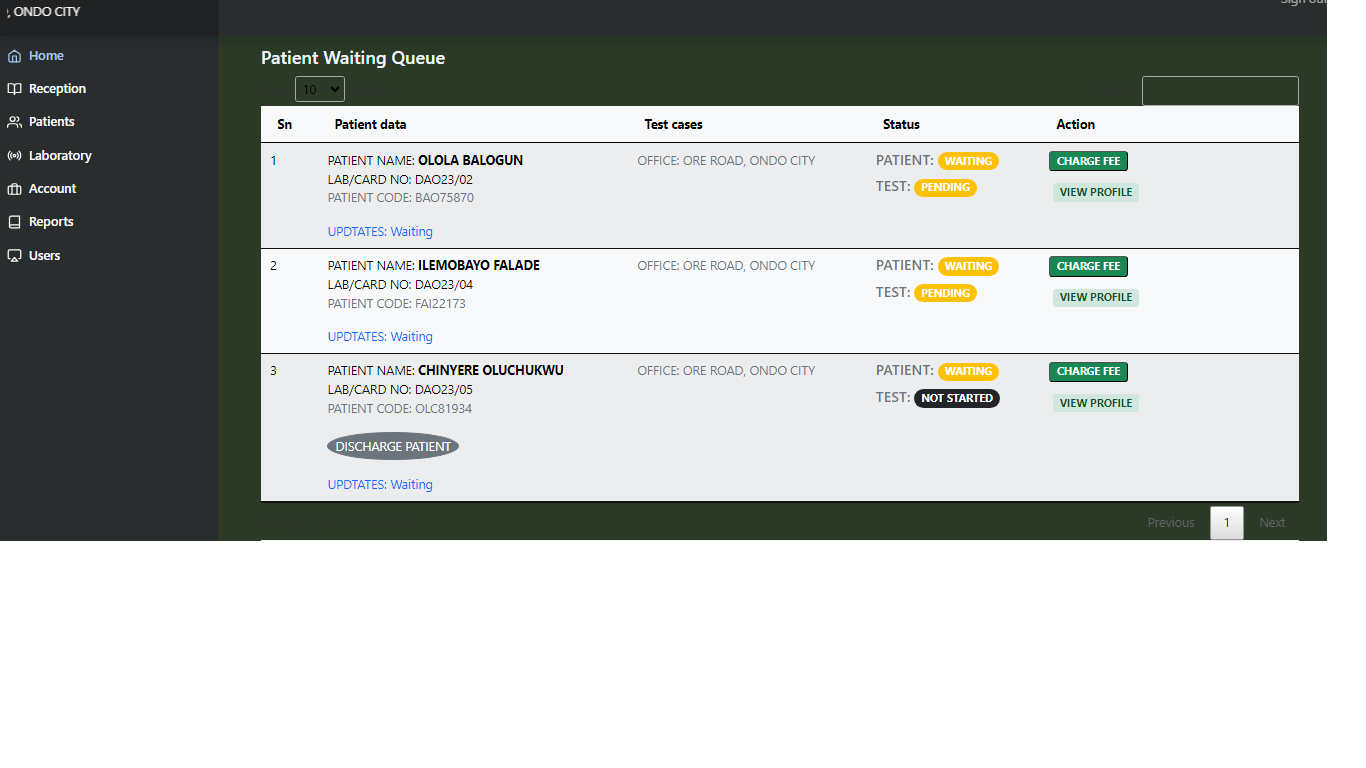
Task: Sort table by Status column header
Action: (x=900, y=125)
